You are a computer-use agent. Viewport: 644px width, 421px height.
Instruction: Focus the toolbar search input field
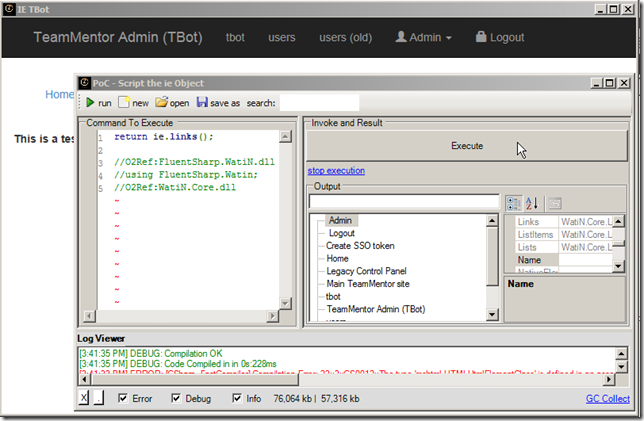tap(318, 102)
